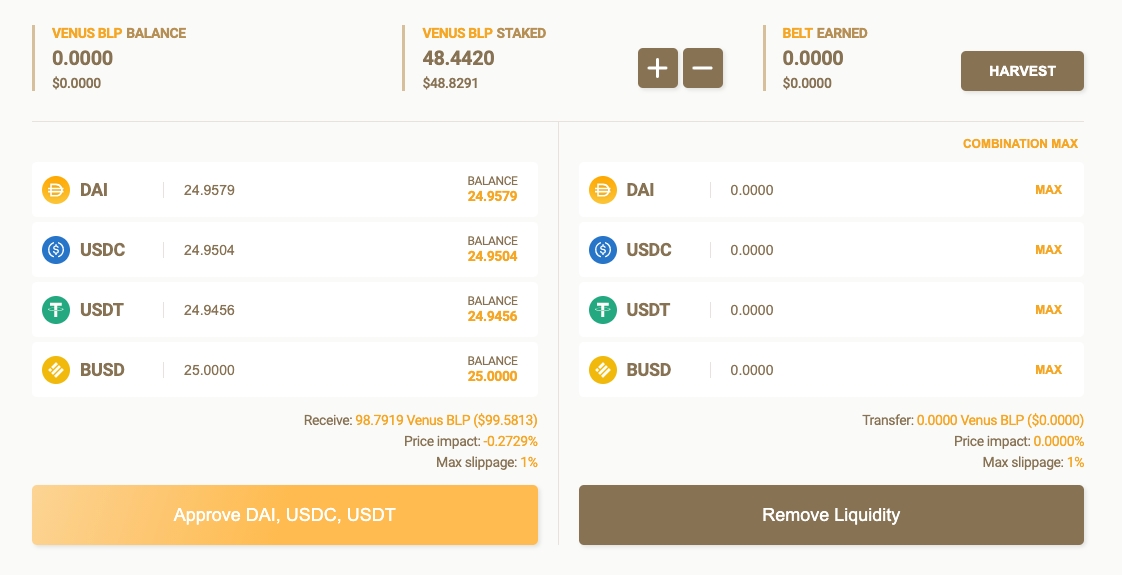Click DAI coin icon in deposit panel

click(x=56, y=190)
